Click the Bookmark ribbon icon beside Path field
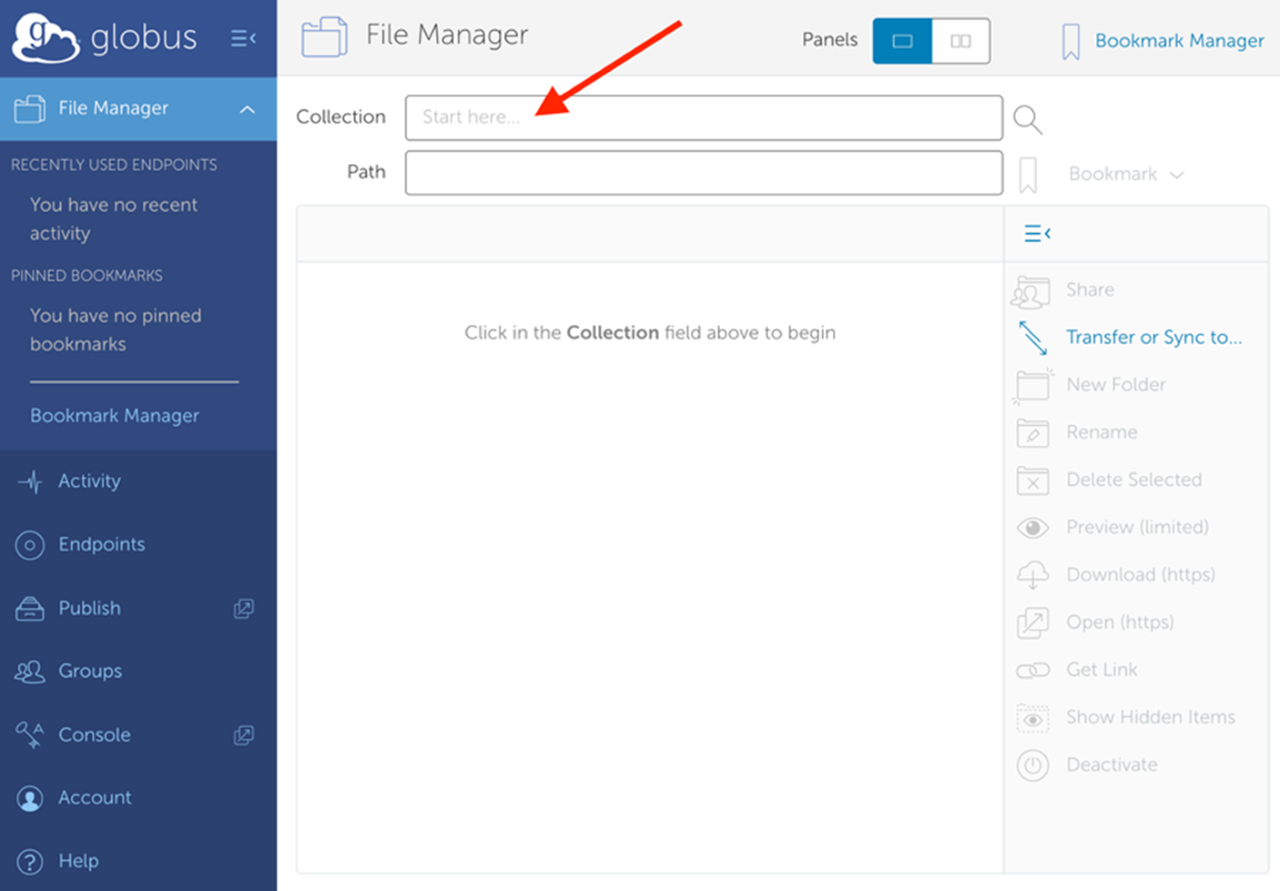The height and width of the screenshot is (891, 1280). 1028,172
